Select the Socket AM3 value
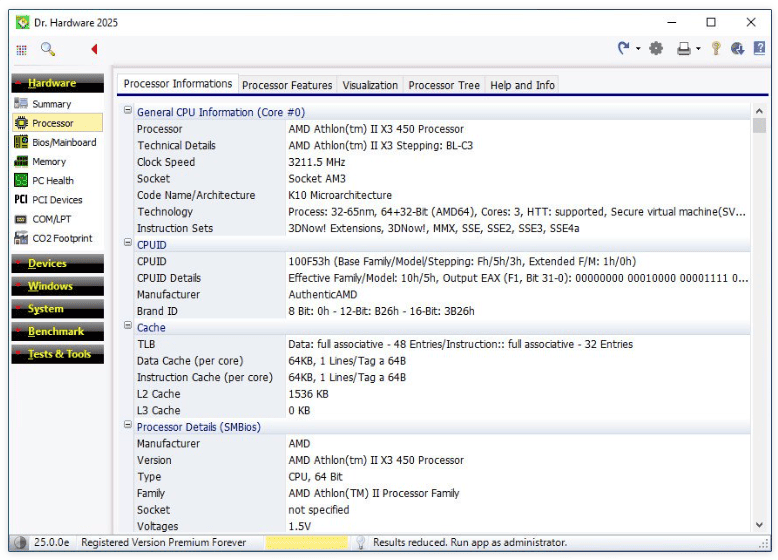Screen dimensions: 778x560 (x=317, y=179)
